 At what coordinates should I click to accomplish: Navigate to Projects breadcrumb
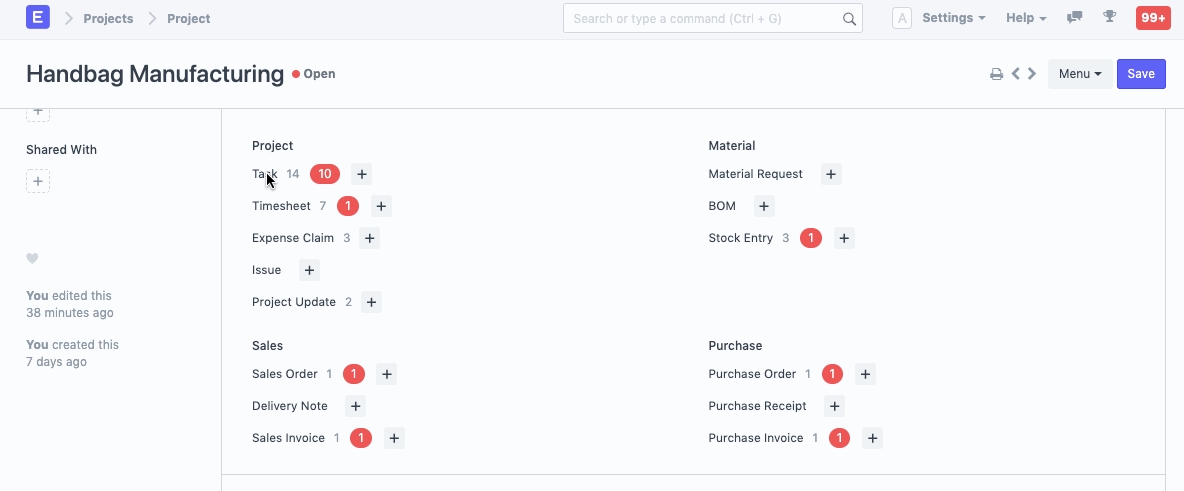pos(108,18)
